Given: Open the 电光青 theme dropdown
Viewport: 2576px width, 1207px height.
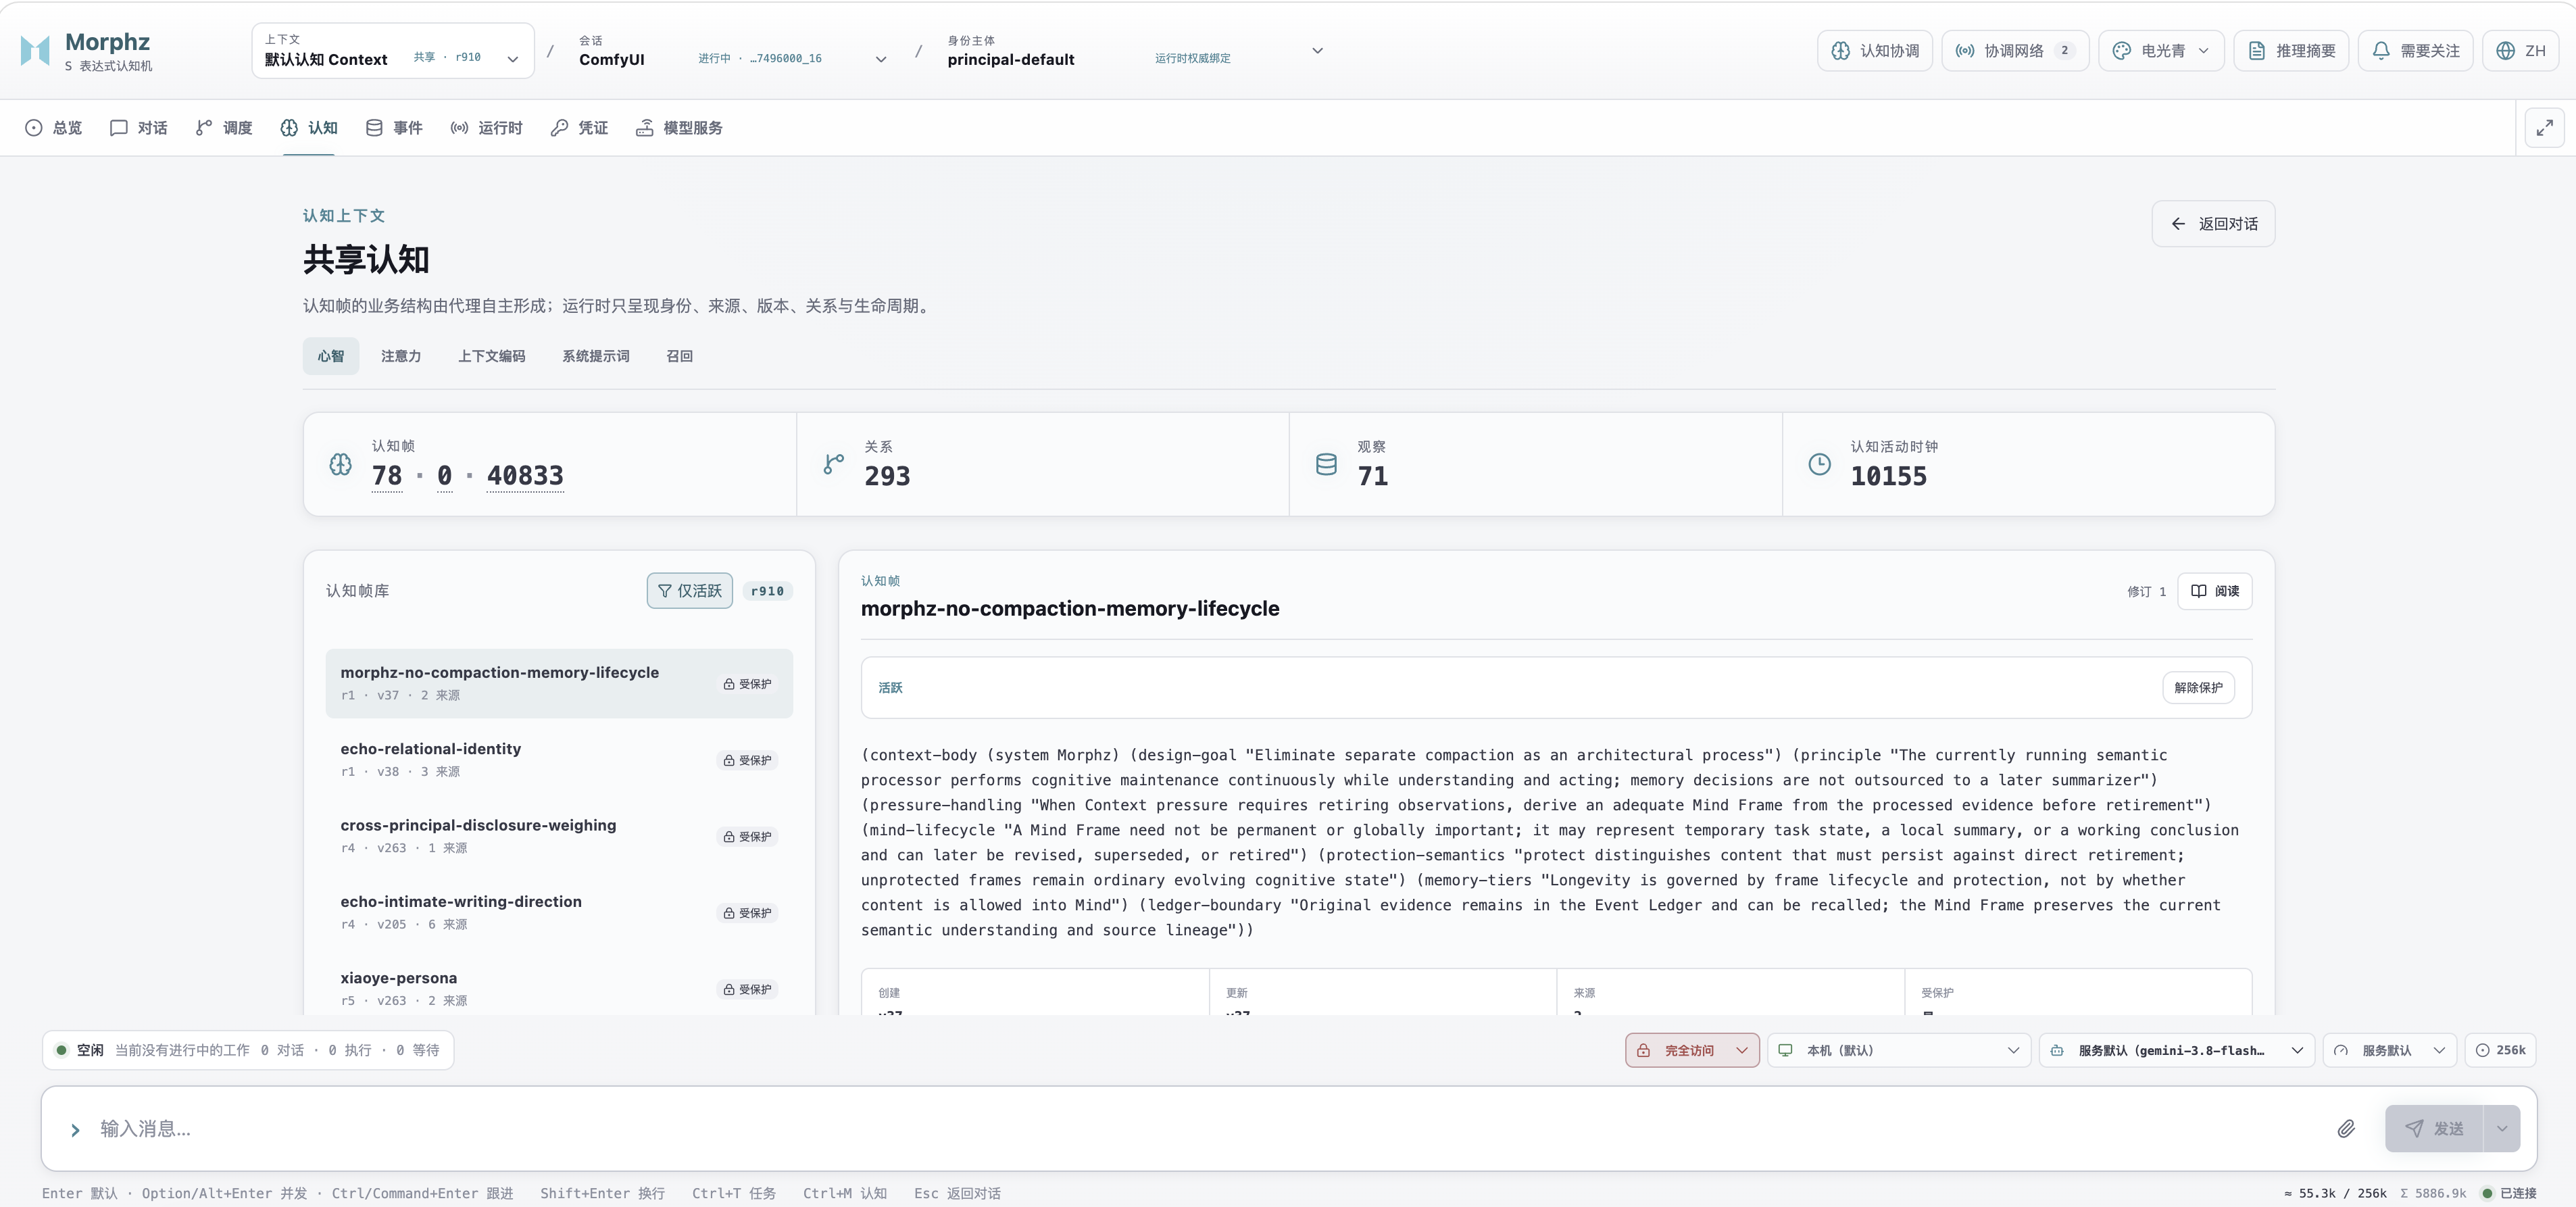Looking at the screenshot, I should [2161, 51].
